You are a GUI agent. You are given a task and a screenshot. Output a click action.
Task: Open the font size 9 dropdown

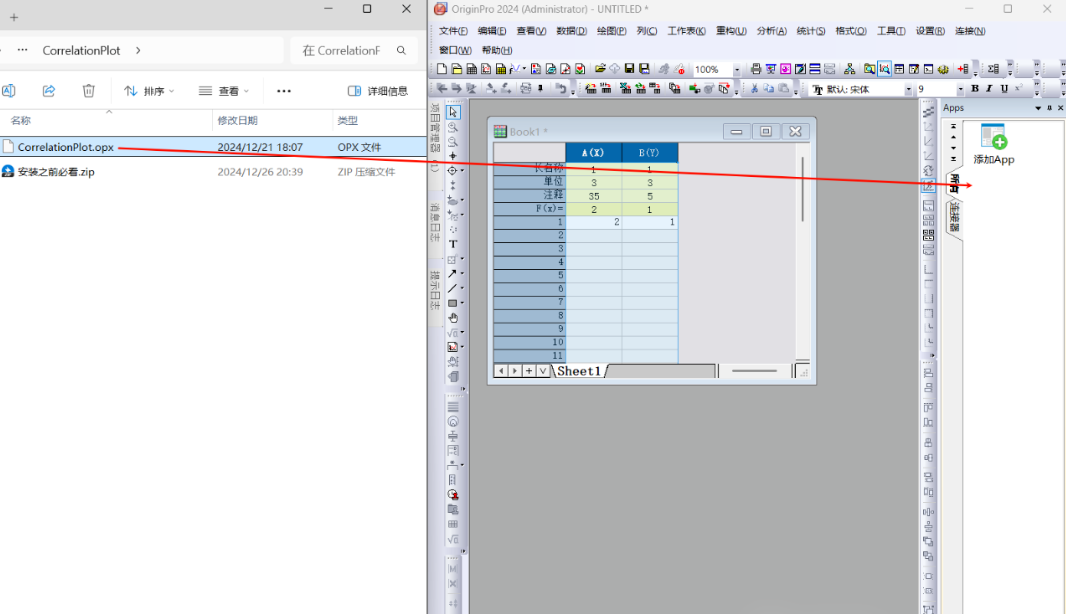[x=960, y=89]
